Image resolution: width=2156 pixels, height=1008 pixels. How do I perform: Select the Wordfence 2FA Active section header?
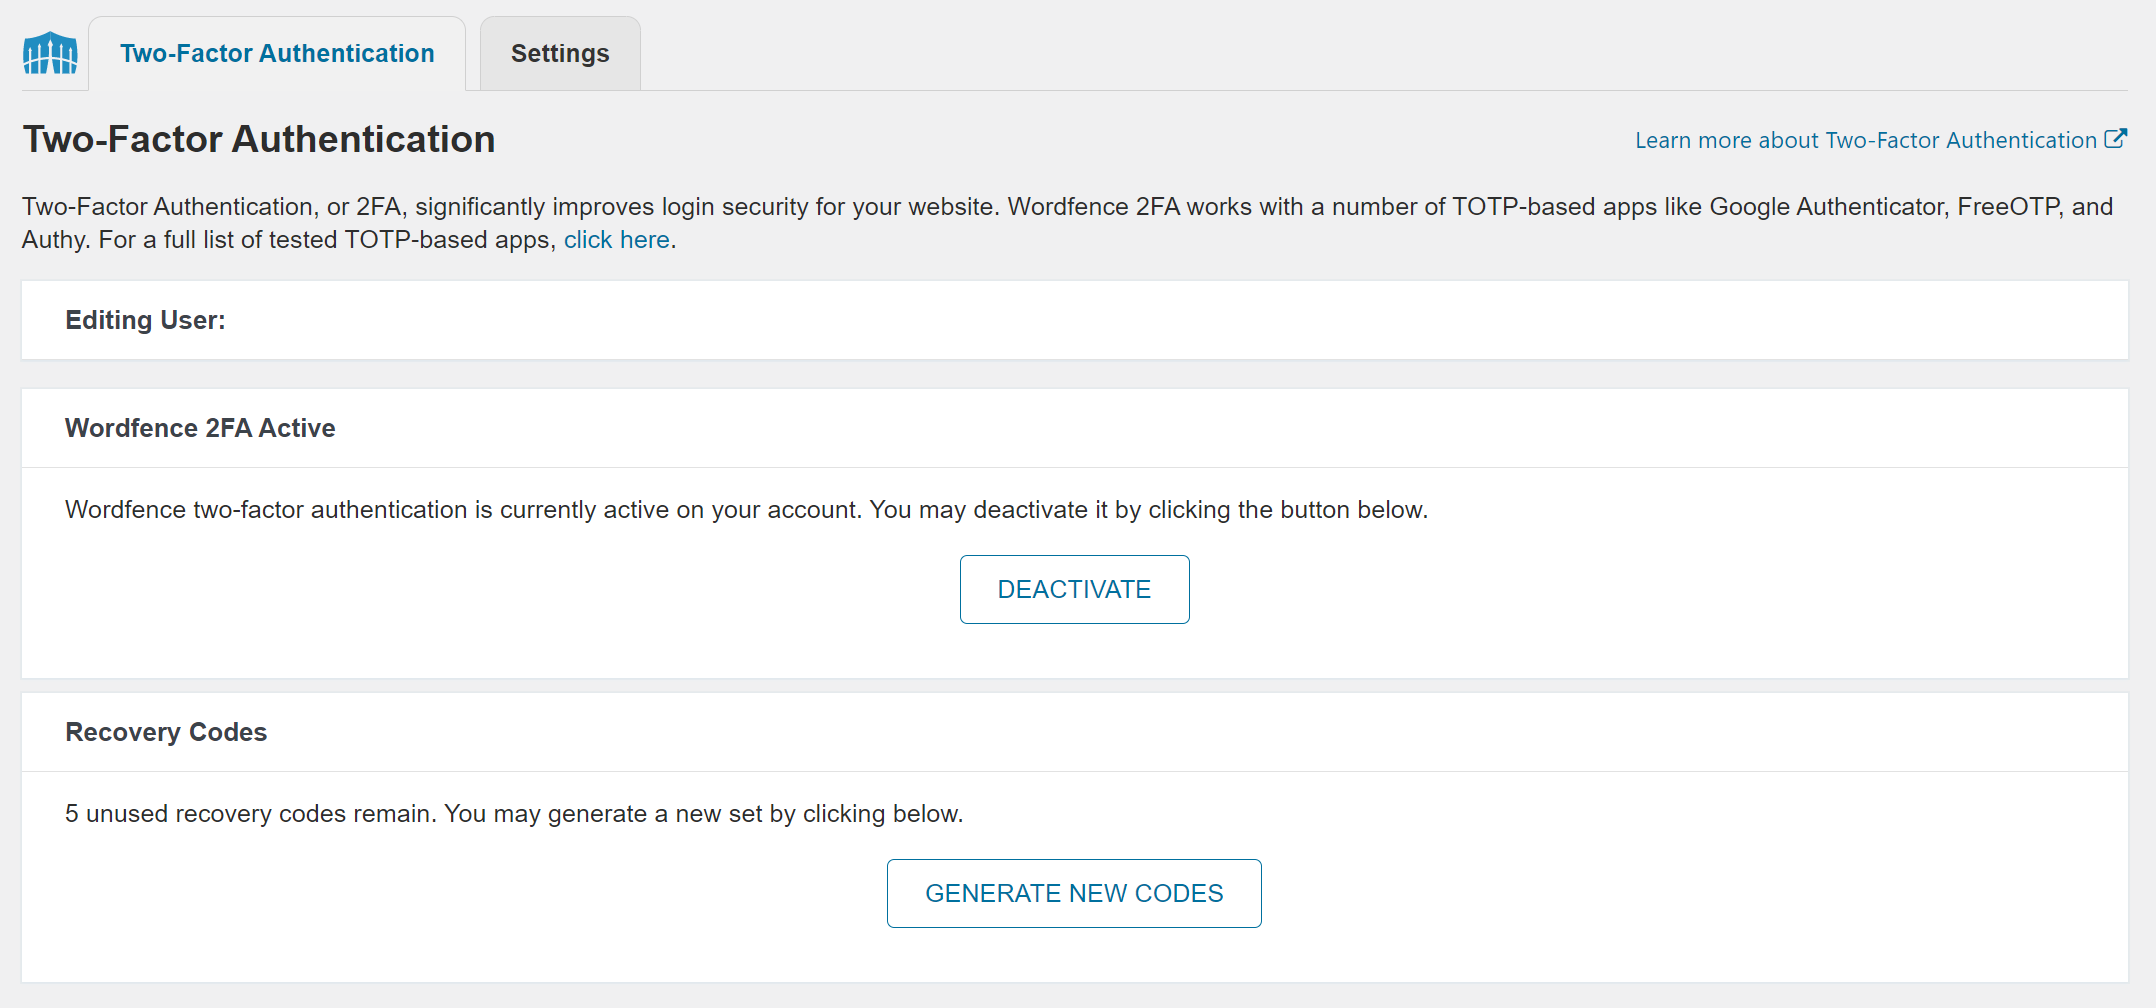(x=200, y=428)
